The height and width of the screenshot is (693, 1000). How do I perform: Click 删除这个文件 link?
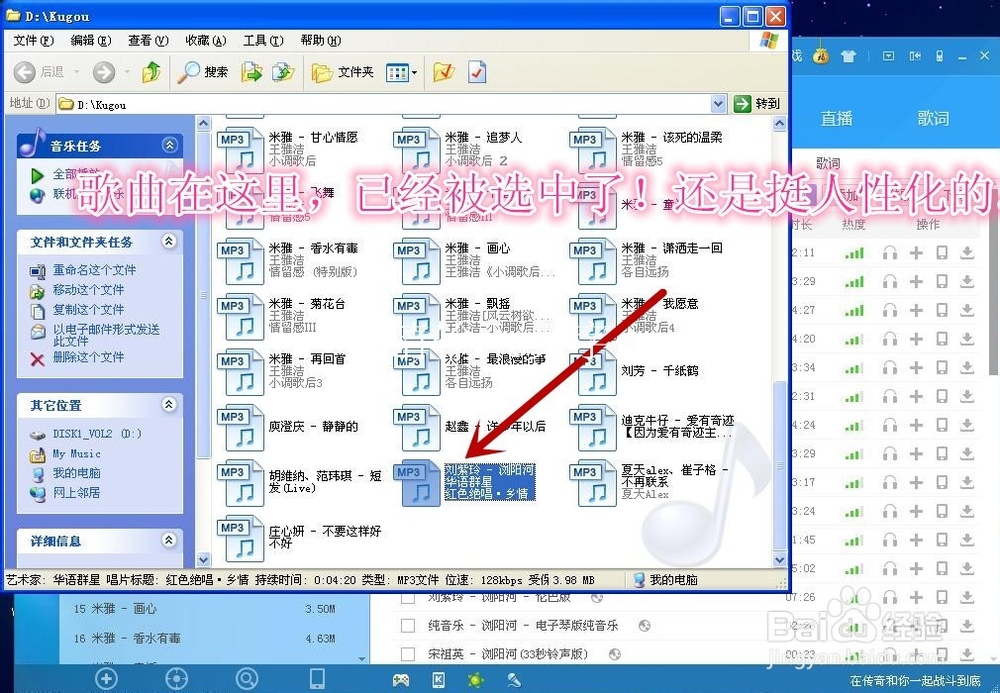(88, 357)
